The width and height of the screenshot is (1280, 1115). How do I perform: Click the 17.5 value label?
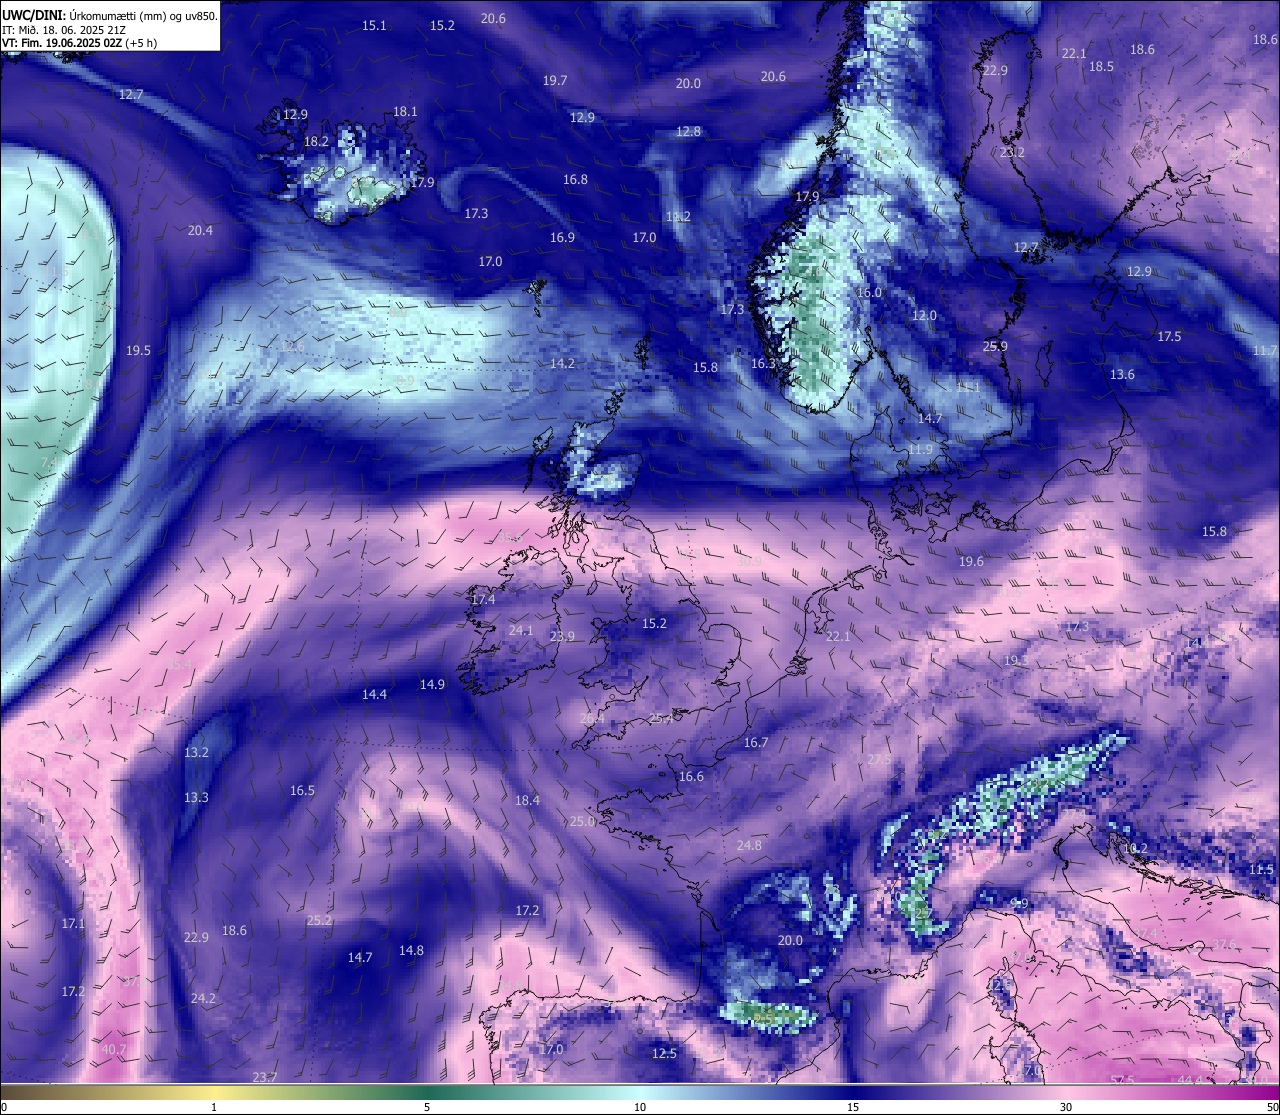(x=1169, y=336)
